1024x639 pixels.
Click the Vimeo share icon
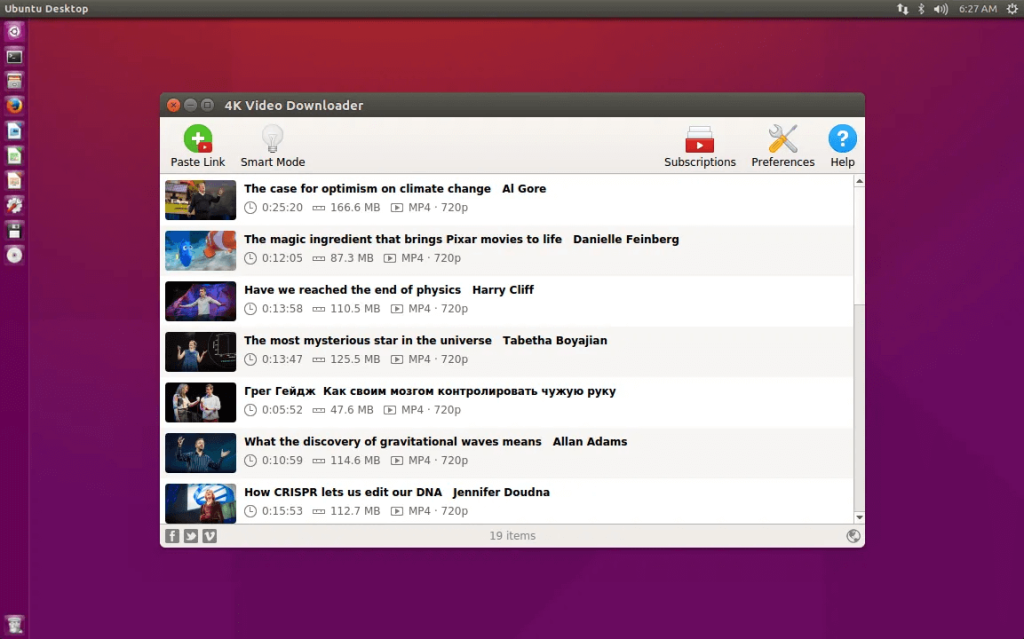coord(209,535)
